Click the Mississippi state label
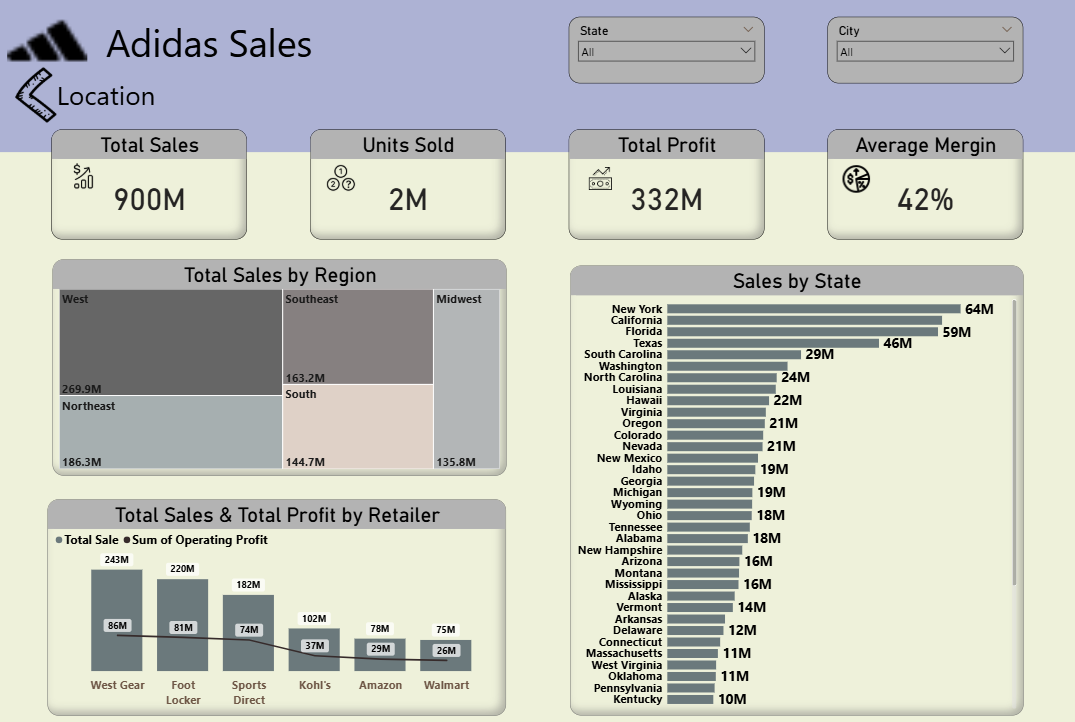Screen dimensions: 1075x722 633,584
